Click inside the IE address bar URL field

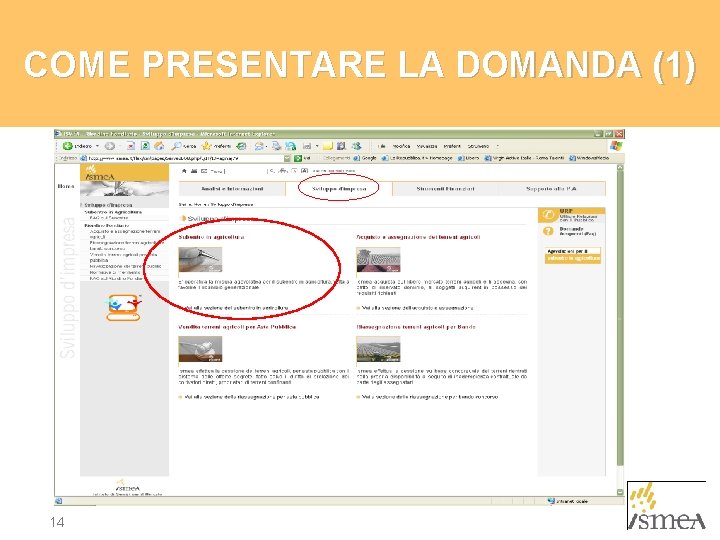coord(181,158)
